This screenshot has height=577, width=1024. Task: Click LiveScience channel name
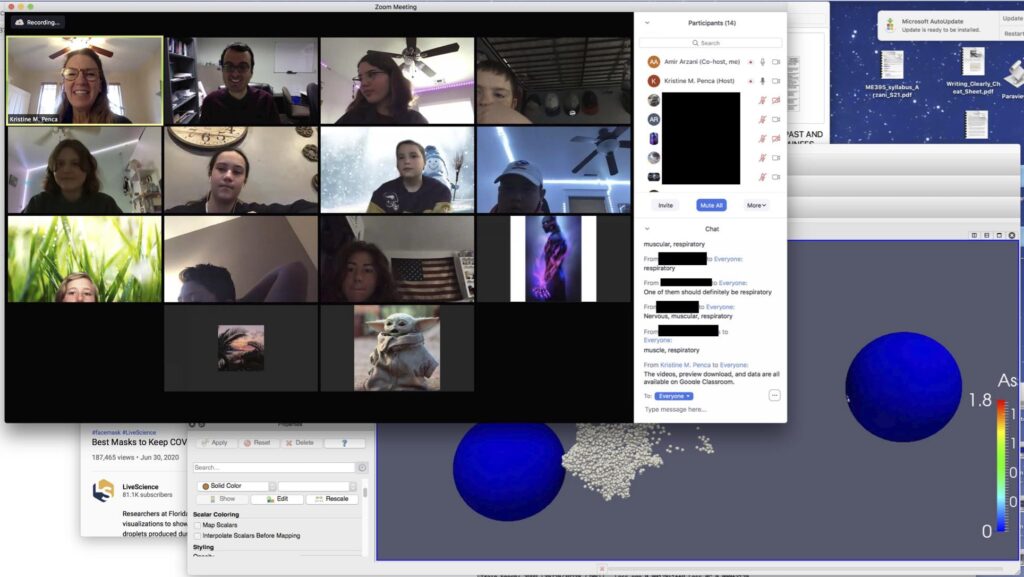[140, 487]
